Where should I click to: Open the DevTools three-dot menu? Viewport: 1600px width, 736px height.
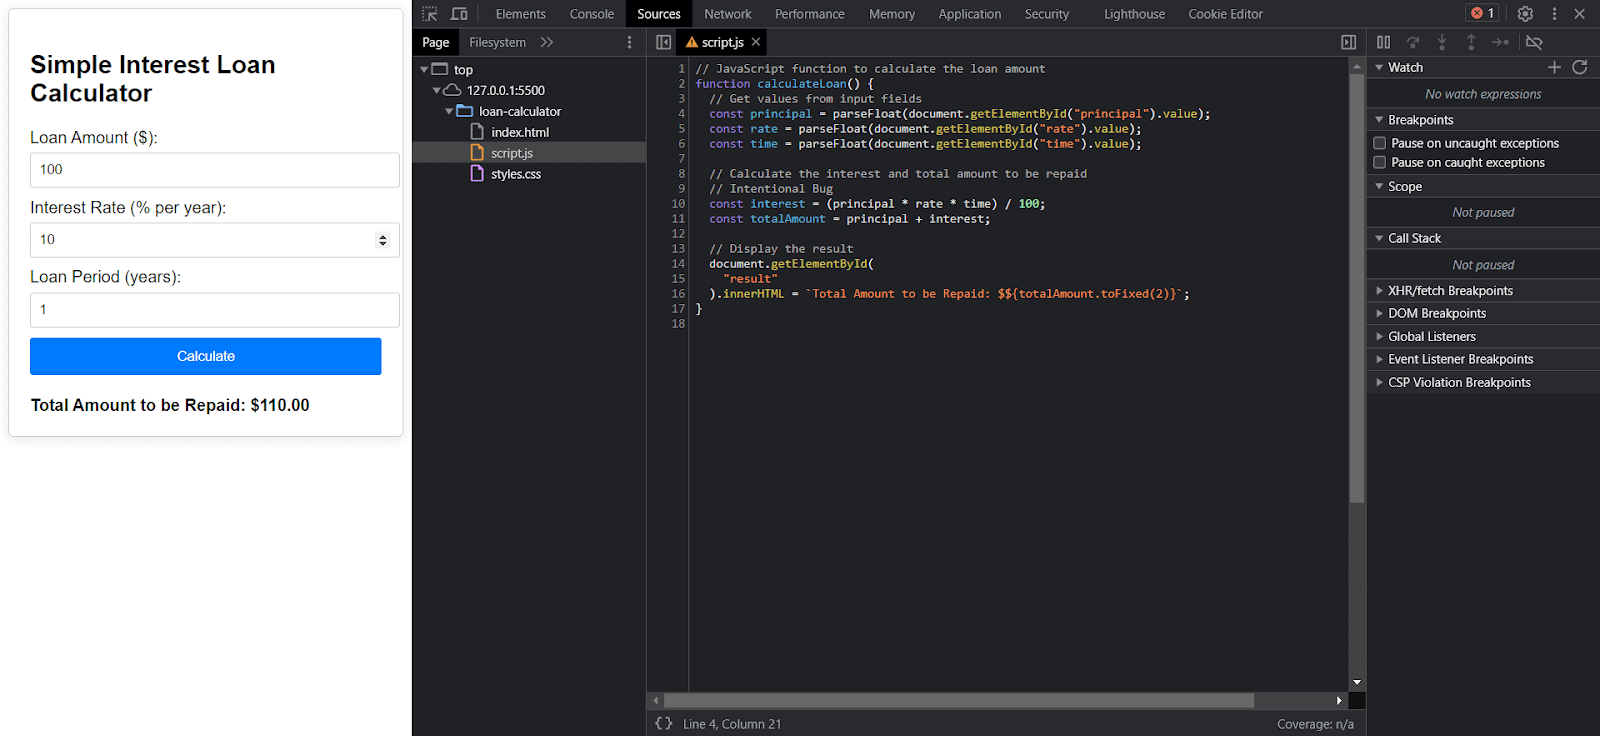click(1554, 14)
